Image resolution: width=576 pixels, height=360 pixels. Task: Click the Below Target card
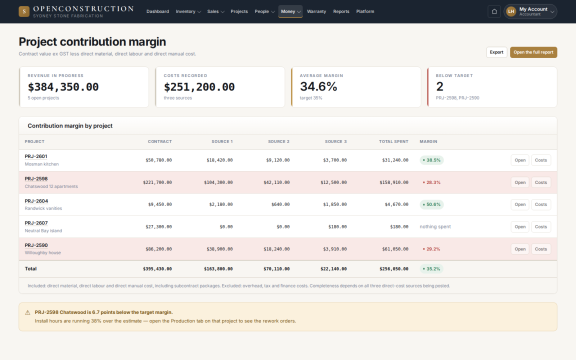pyautogui.click(x=492, y=87)
